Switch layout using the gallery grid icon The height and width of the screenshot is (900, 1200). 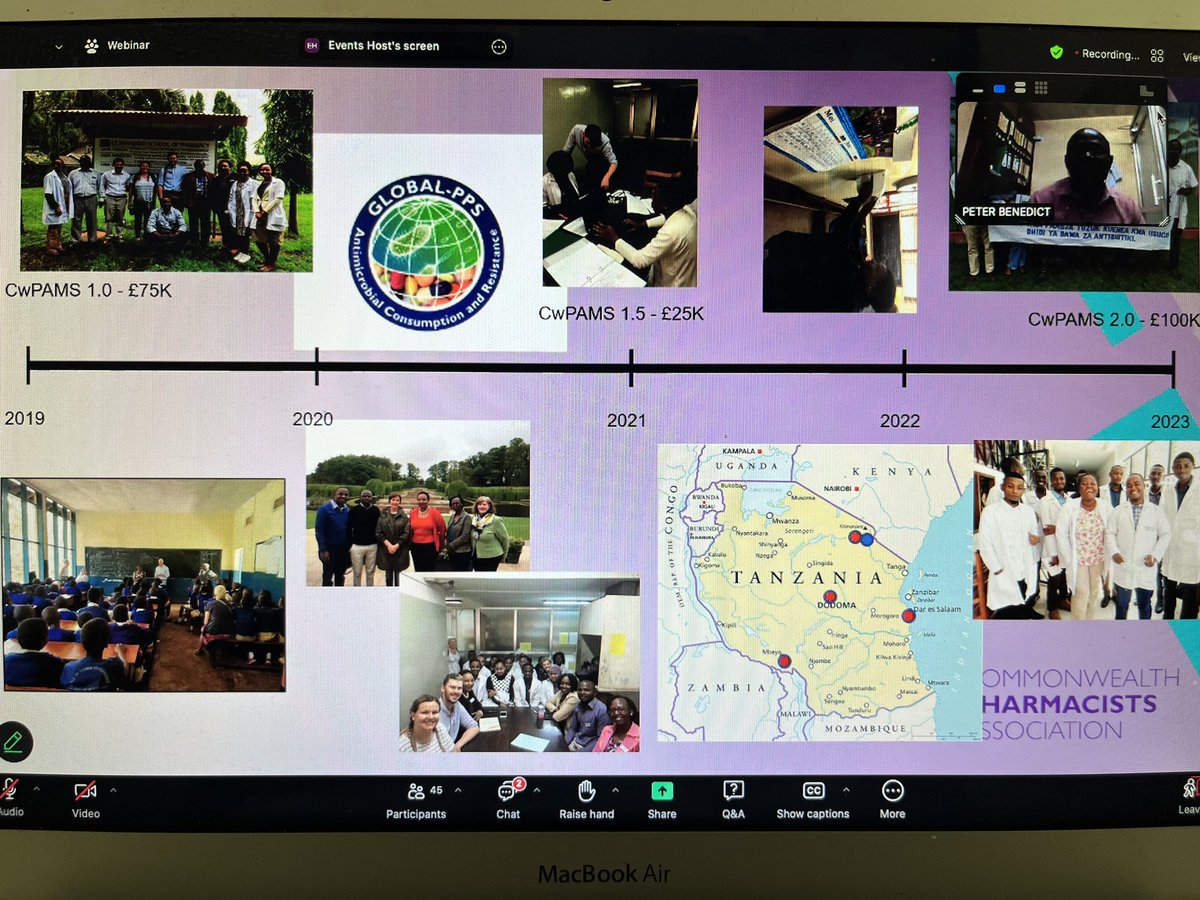[1156, 55]
